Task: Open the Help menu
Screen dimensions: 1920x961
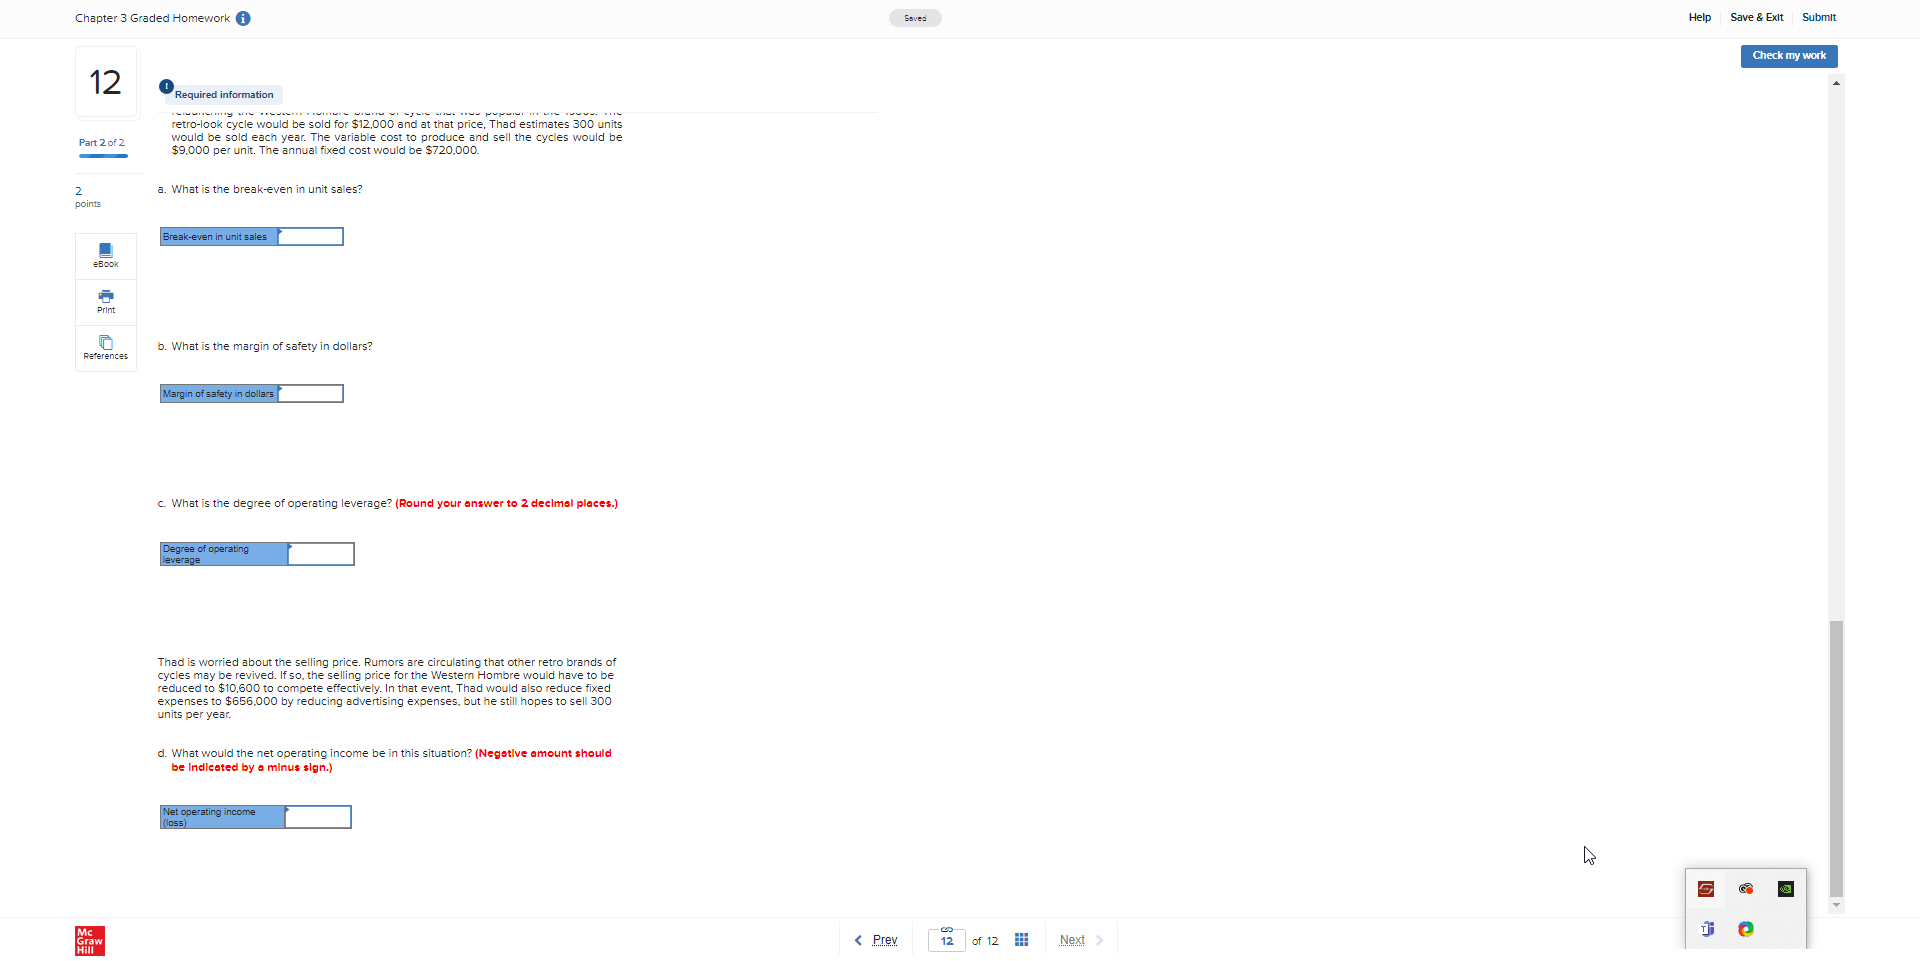Action: (x=1700, y=17)
